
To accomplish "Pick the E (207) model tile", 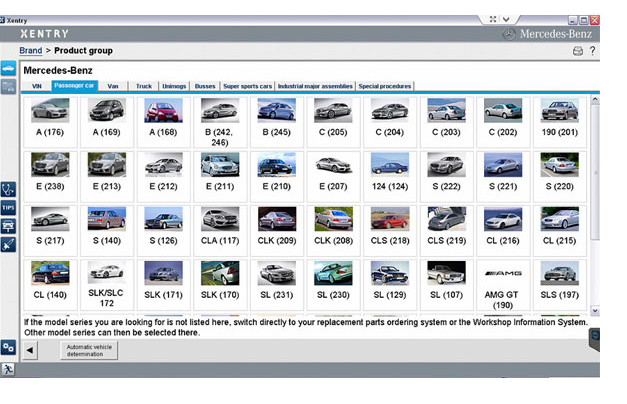I will [x=333, y=176].
